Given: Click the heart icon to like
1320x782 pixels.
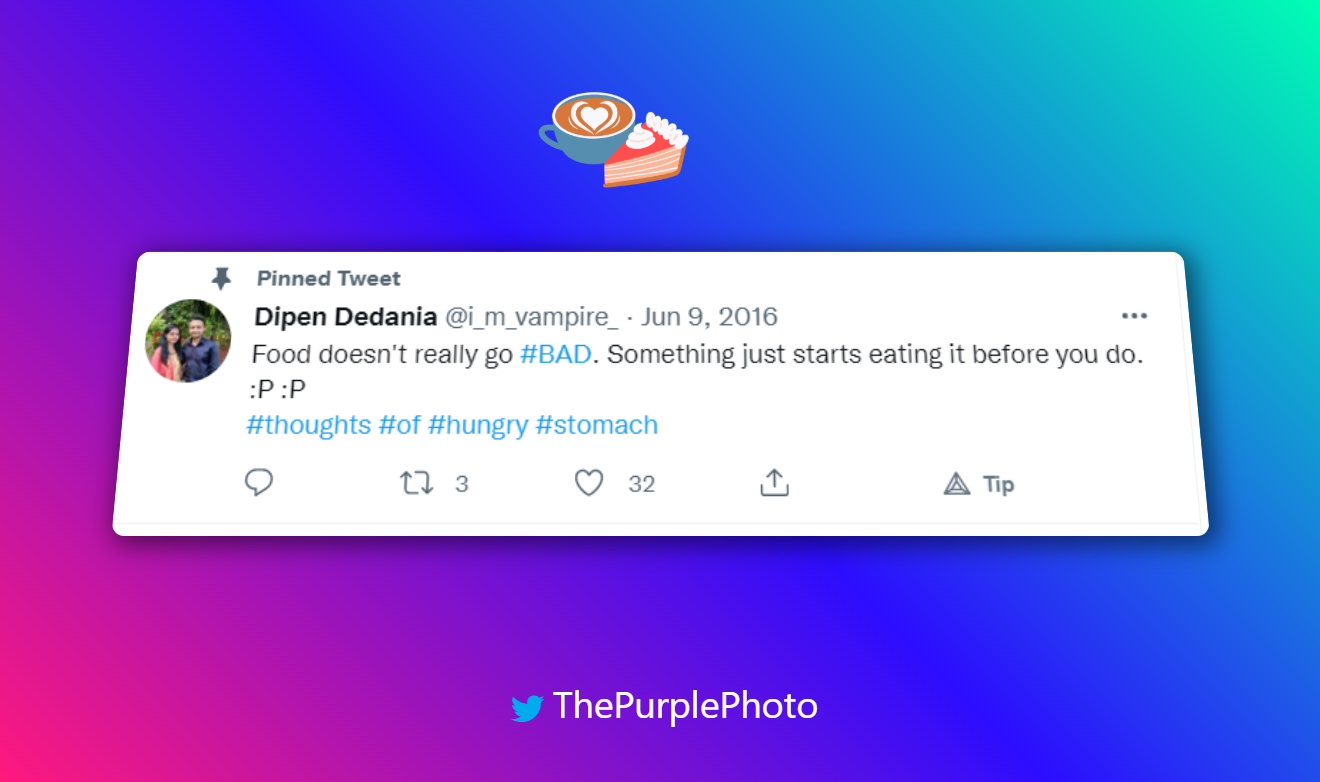Looking at the screenshot, I should click(x=589, y=482).
